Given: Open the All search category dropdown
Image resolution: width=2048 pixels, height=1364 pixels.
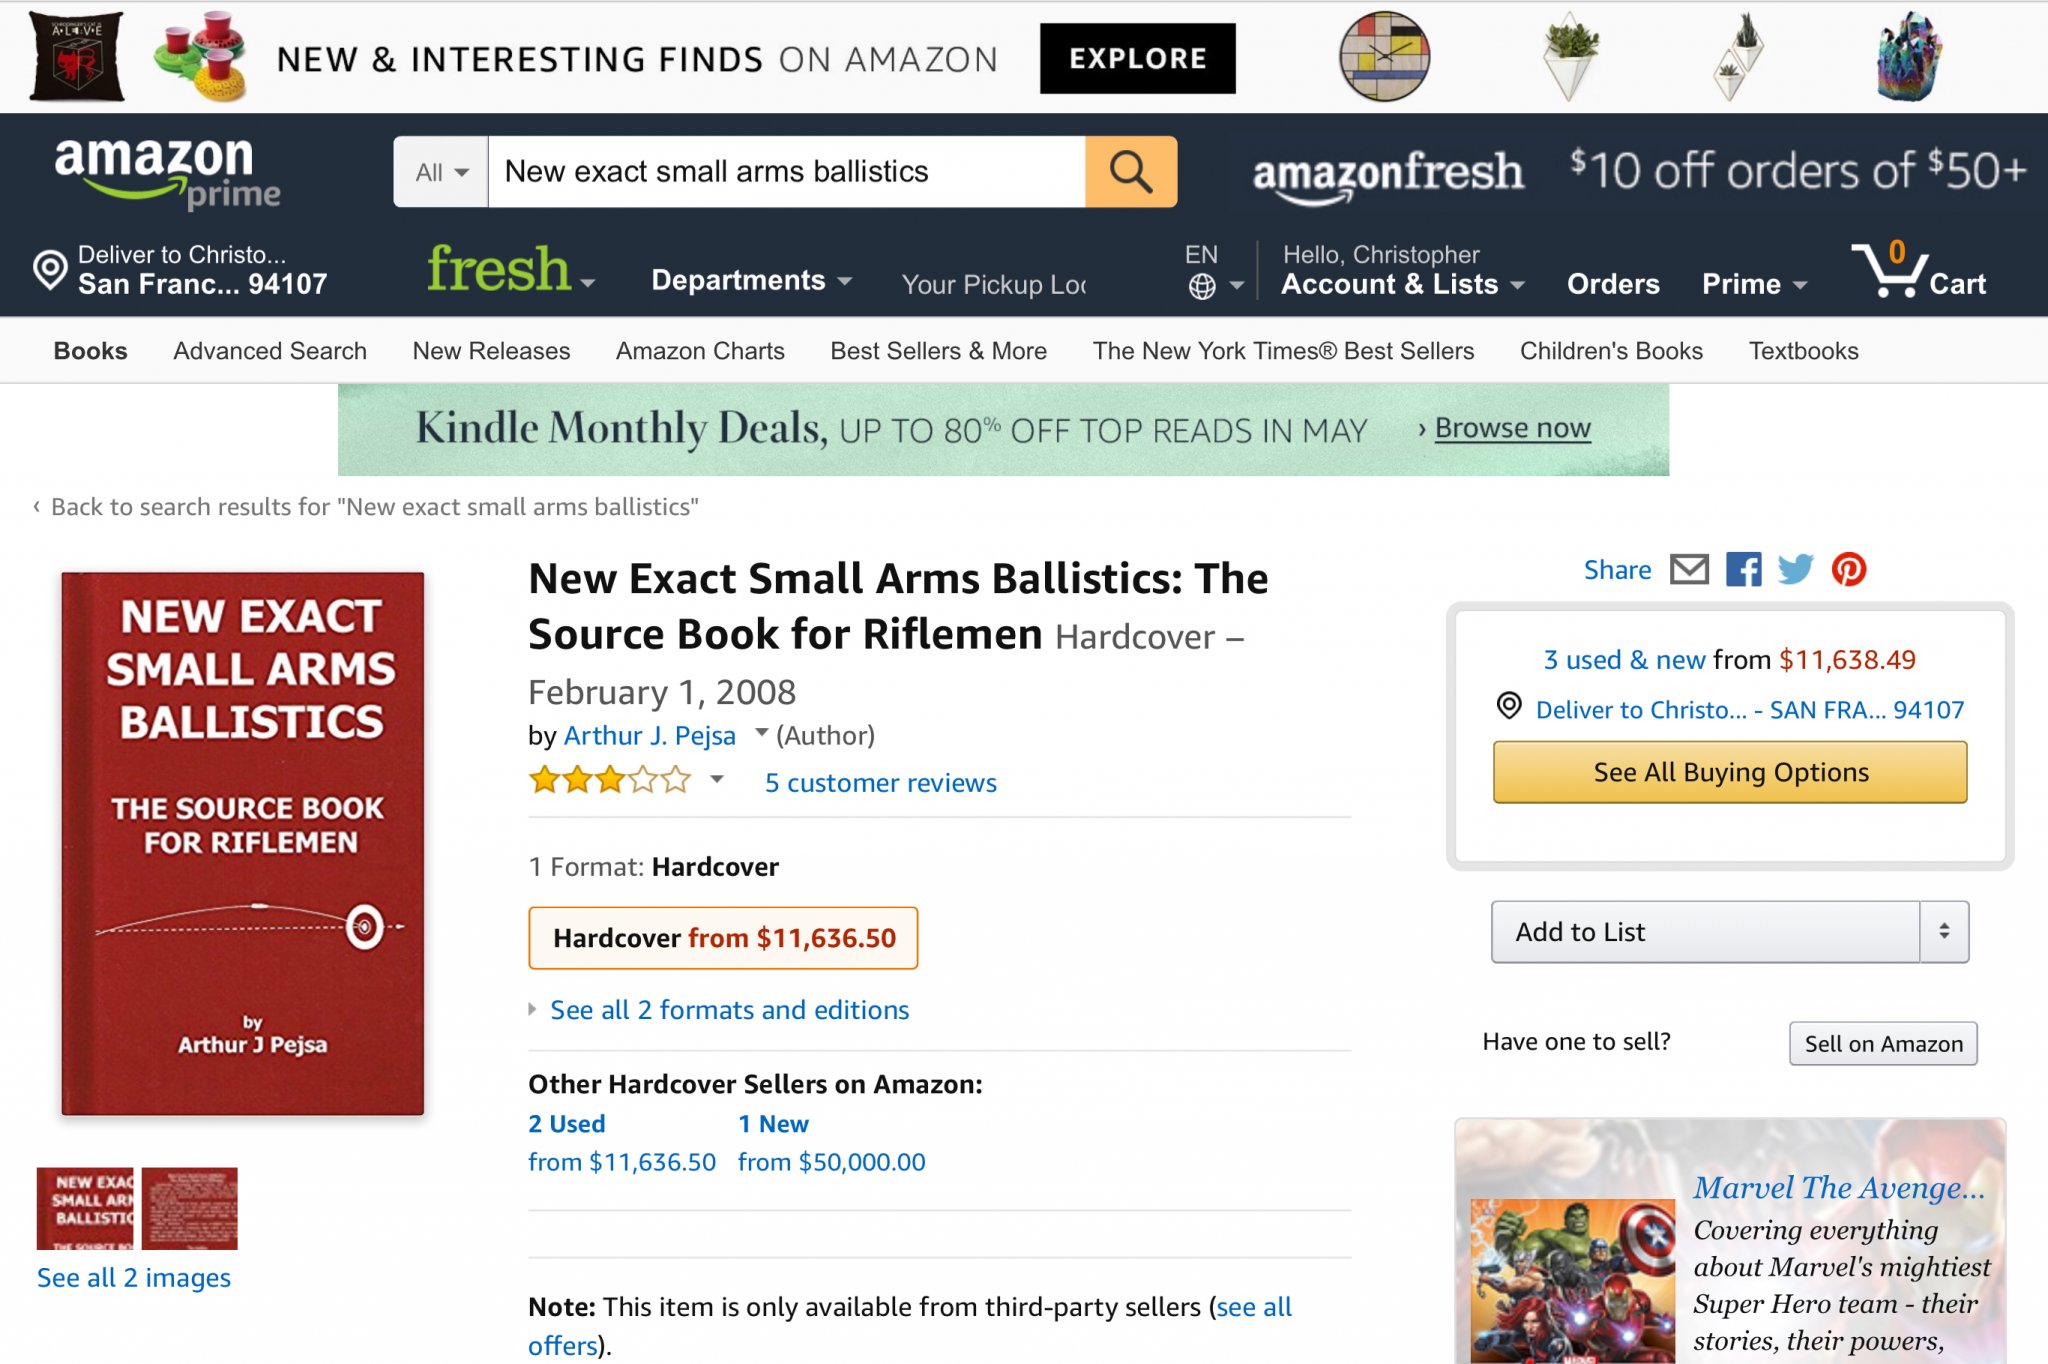Looking at the screenshot, I should [441, 172].
